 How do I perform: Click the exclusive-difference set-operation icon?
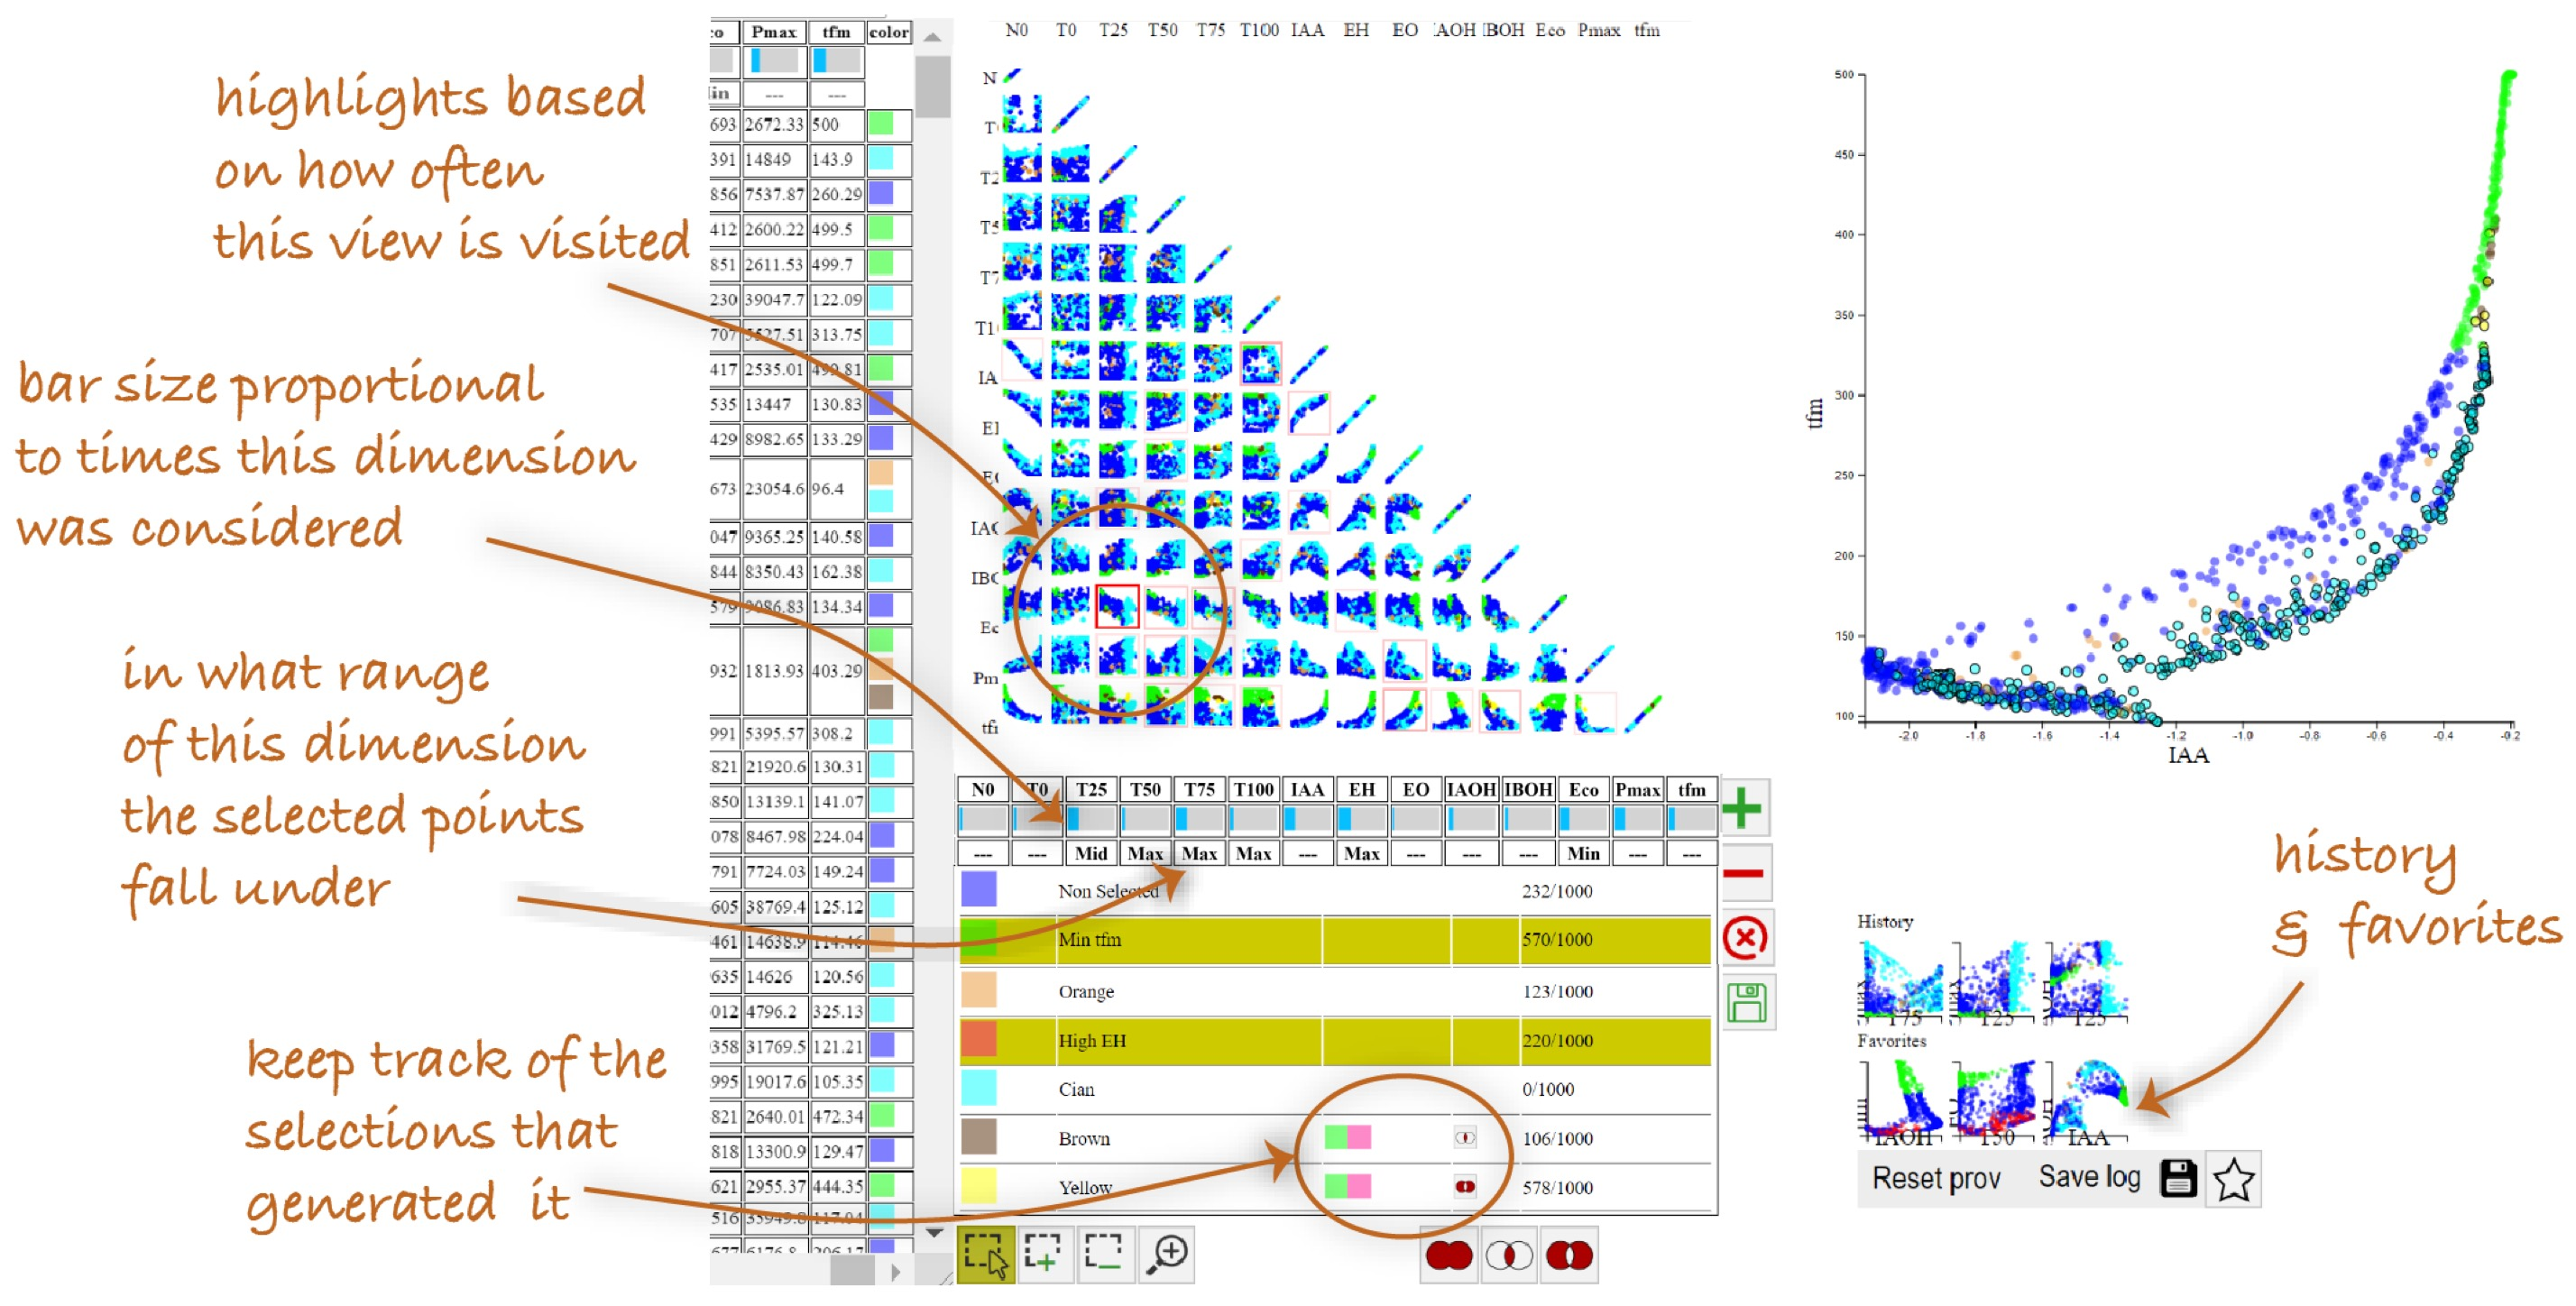pos(1569,1255)
